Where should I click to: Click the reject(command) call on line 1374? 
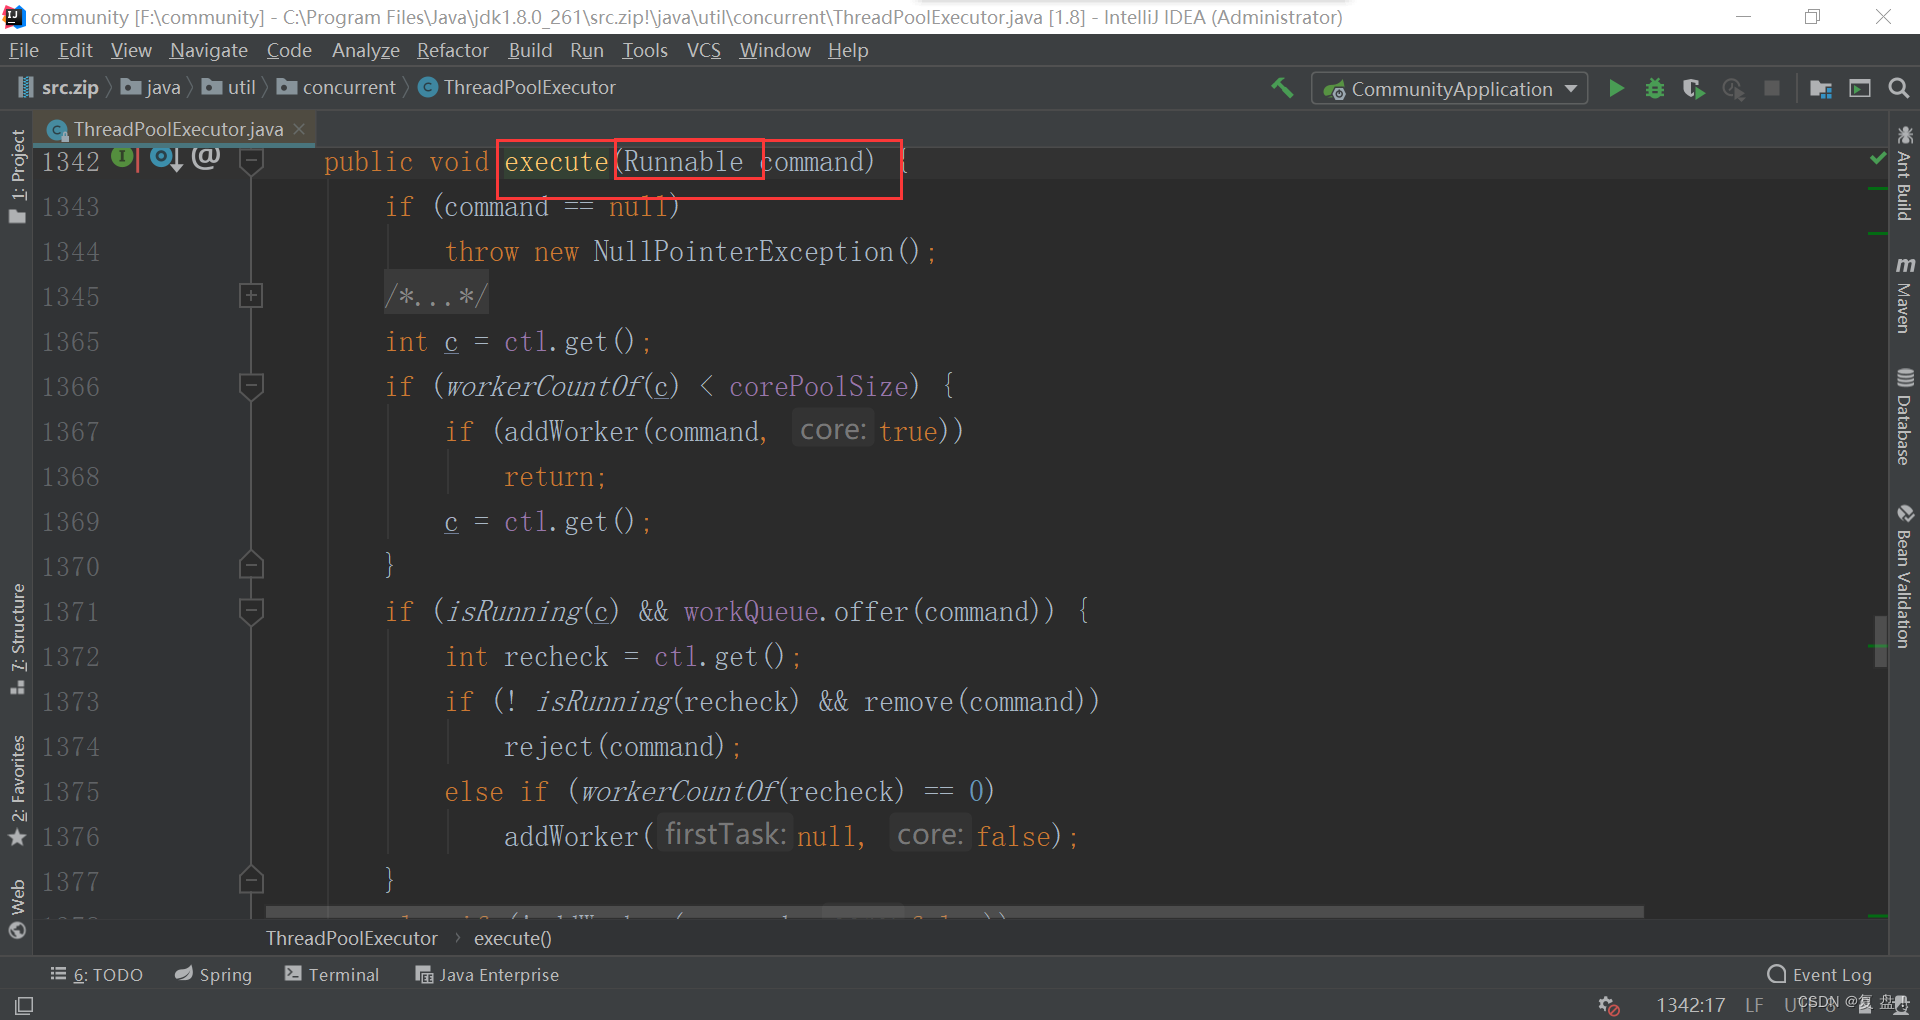coord(614,746)
